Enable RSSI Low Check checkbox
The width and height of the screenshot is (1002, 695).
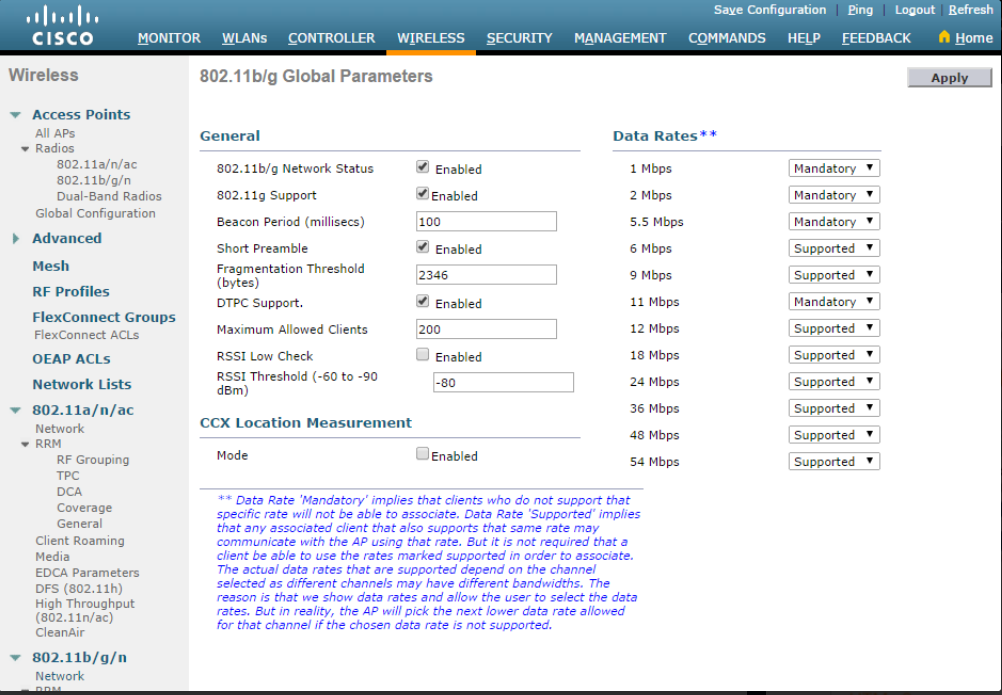pos(422,355)
